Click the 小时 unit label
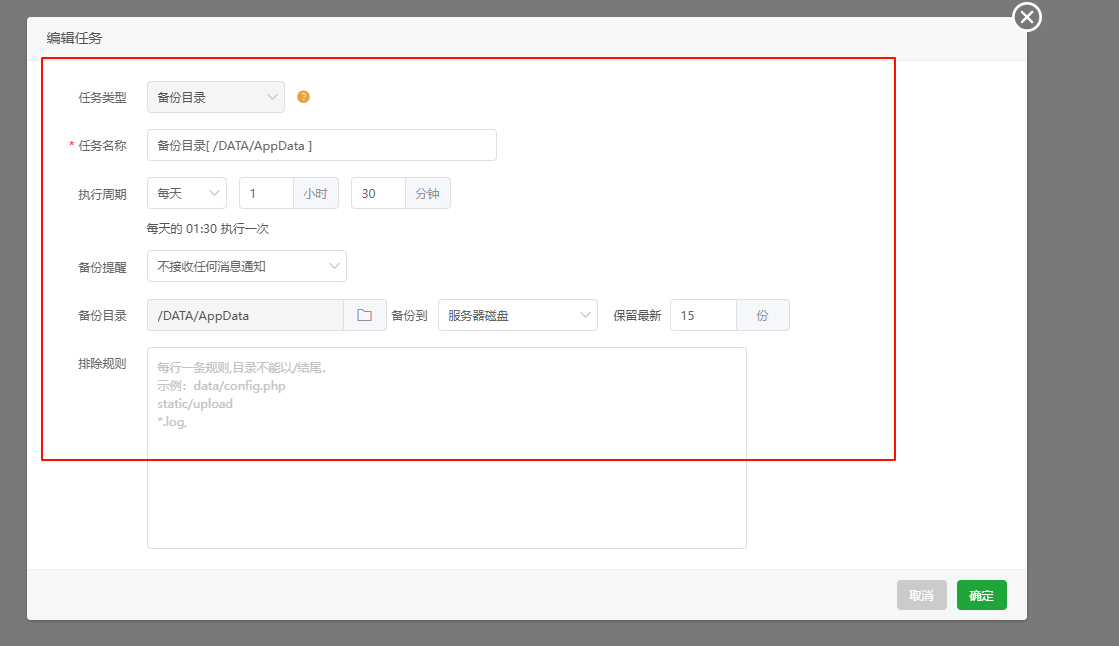This screenshot has height=646, width=1119. coord(316,193)
